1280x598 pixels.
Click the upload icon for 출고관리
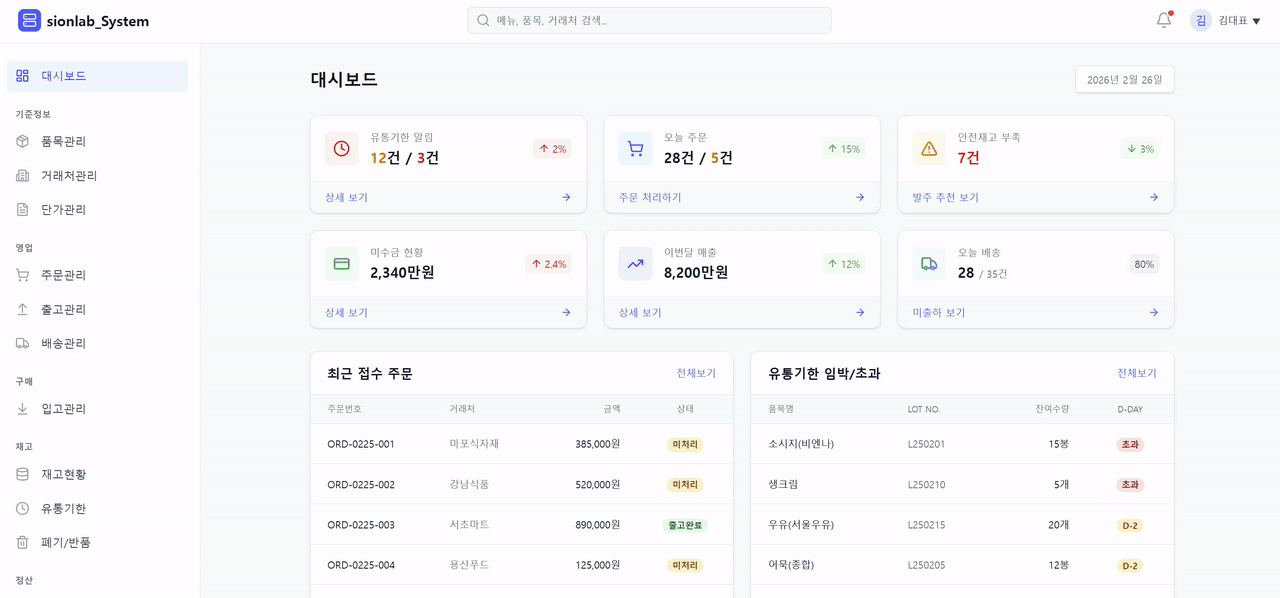click(x=22, y=309)
